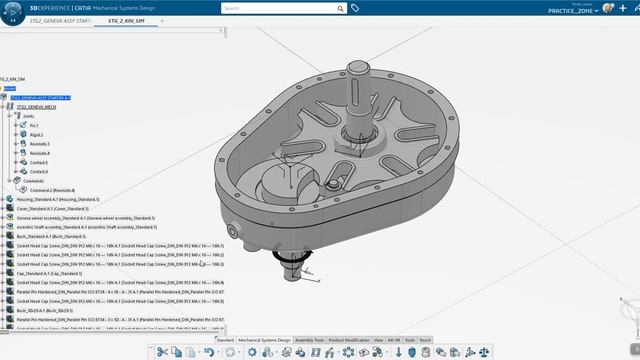The height and width of the screenshot is (360, 640).
Task: Click the user avatar in top bar
Action: pos(608,8)
